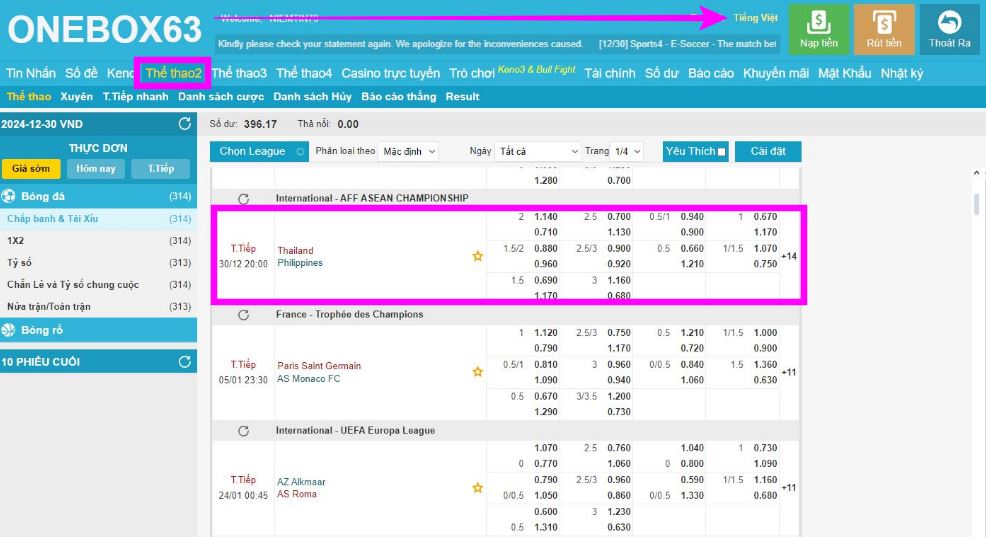This screenshot has height=537, width=986.
Task: Open the Ngày Tất cả dropdown
Action: (x=538, y=152)
